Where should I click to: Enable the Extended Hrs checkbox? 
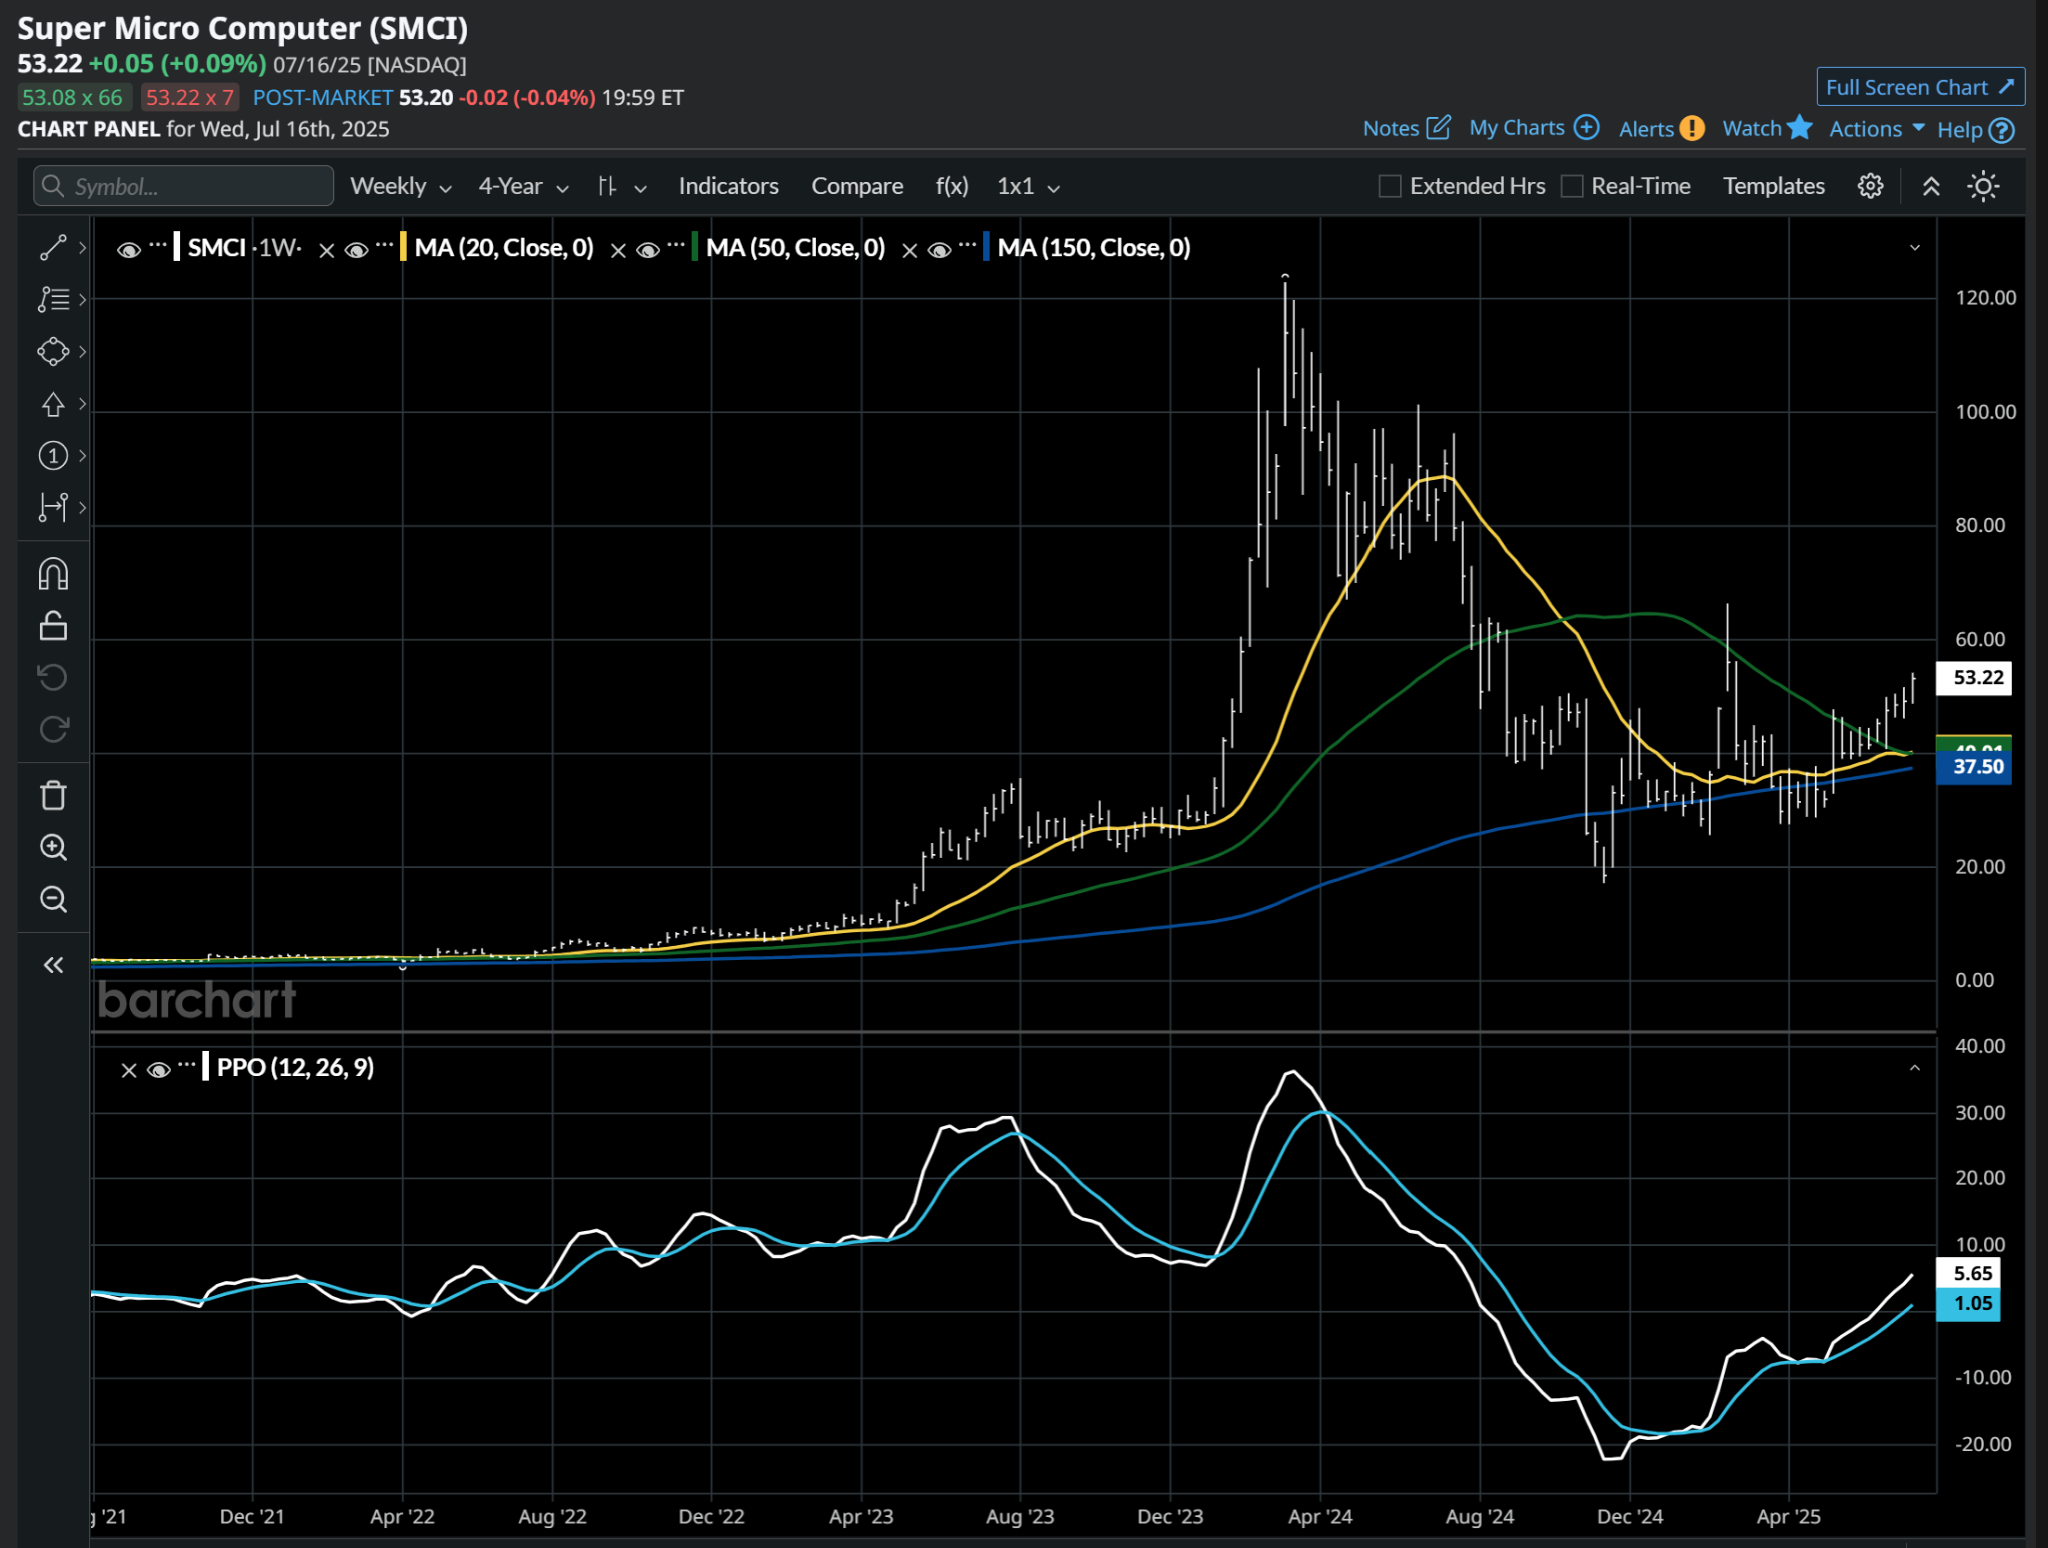(1389, 186)
